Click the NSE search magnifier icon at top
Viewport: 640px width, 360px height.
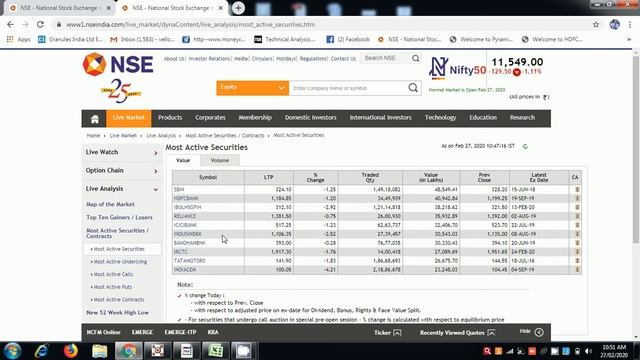pos(416,58)
